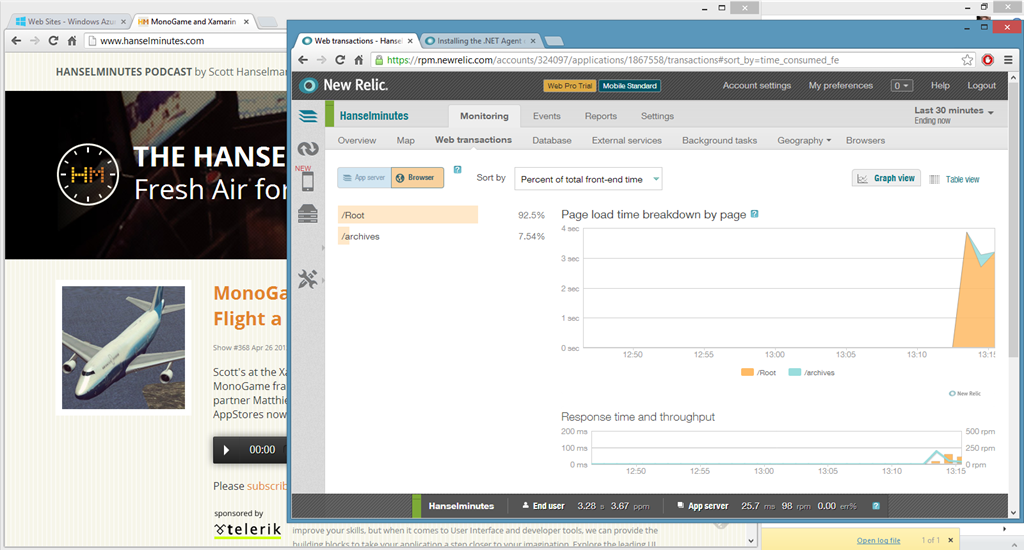Viewport: 1024px width, 550px height.
Task: Select the Monitoring tab
Action: [484, 116]
